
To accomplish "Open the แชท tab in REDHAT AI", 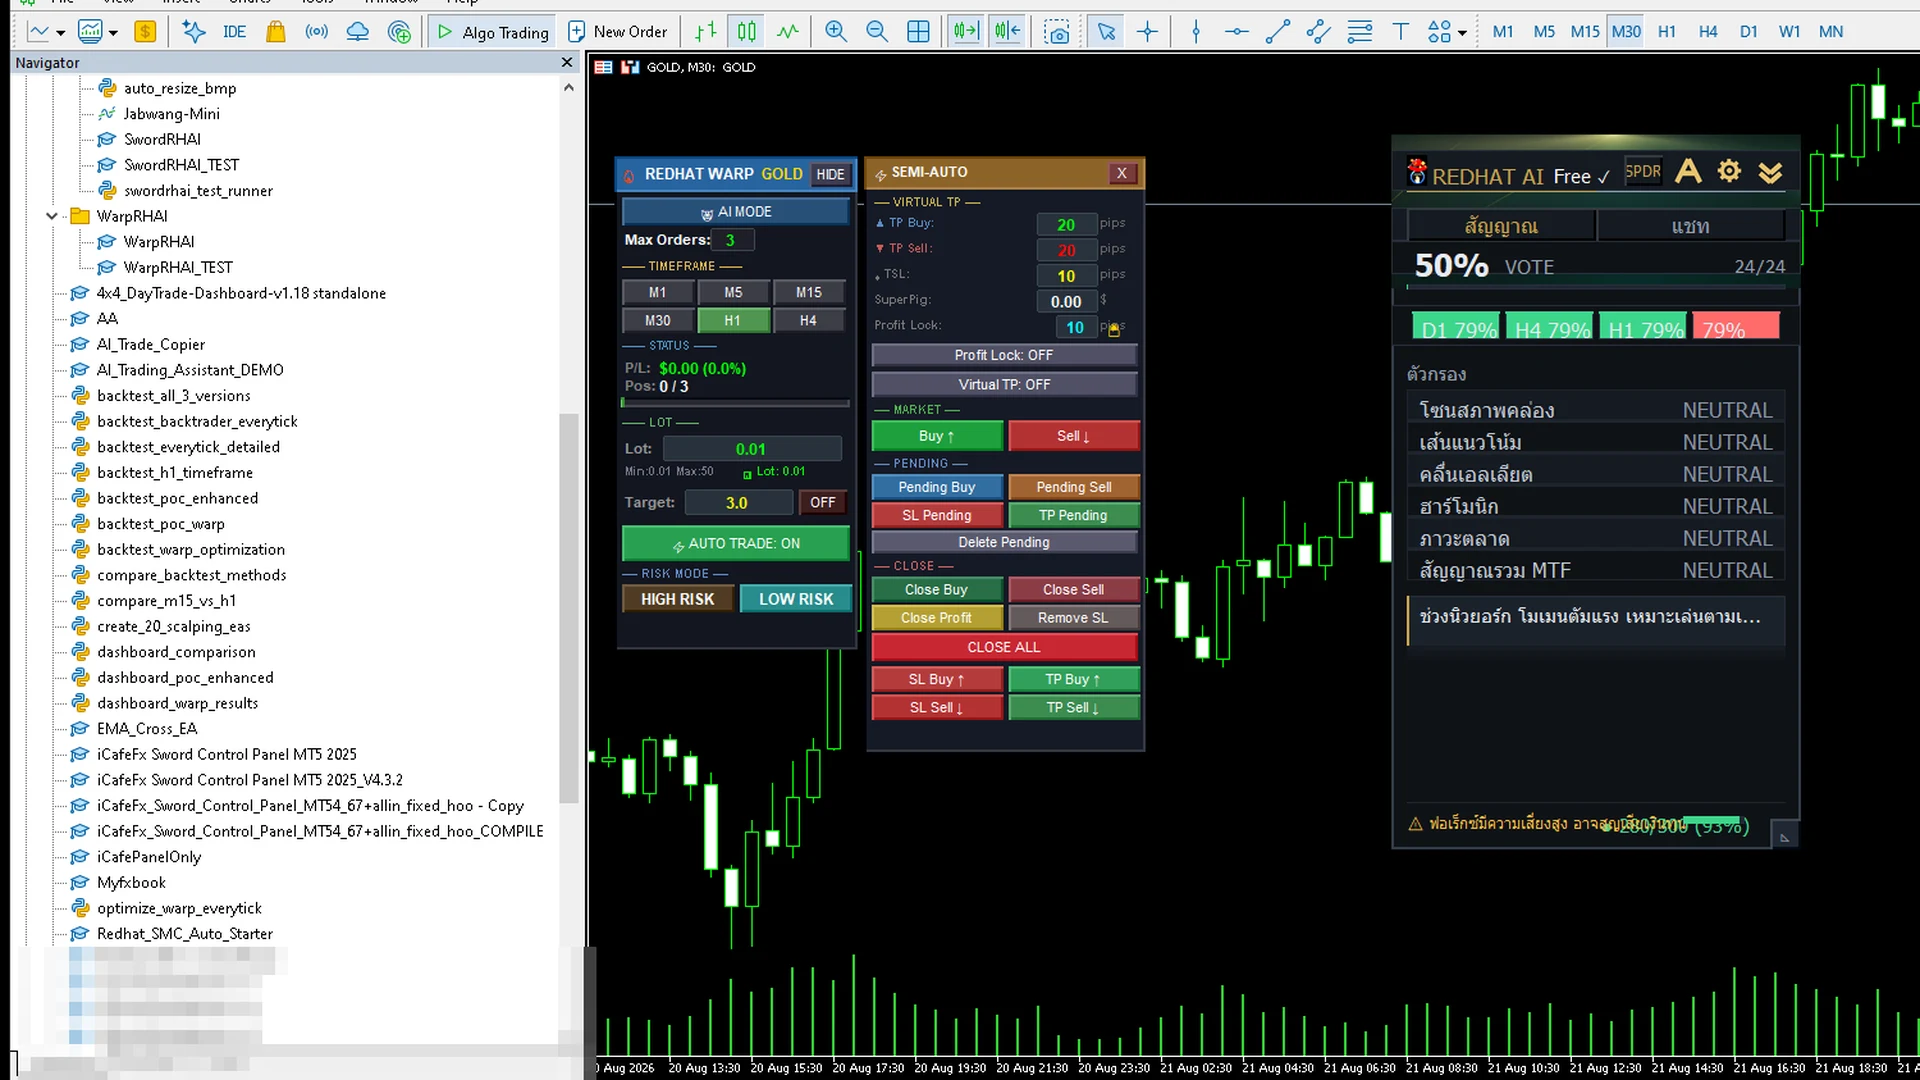I will tap(1691, 226).
